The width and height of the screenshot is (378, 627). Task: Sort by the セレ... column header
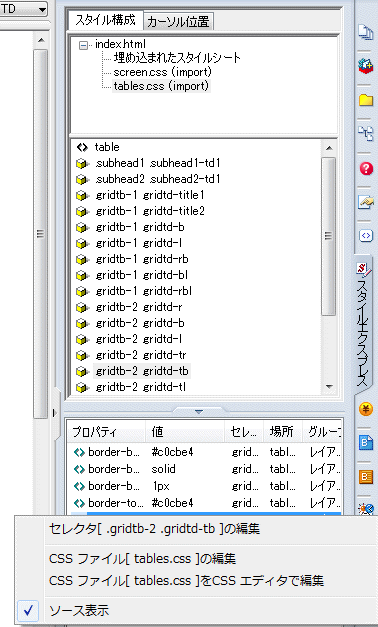point(244,431)
